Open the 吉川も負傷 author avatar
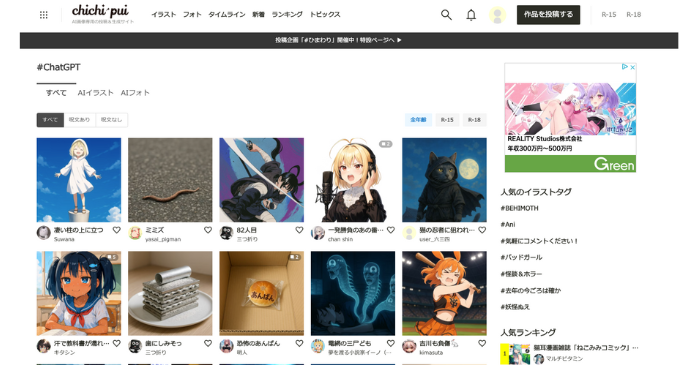This screenshot has width=698, height=365. [409, 346]
